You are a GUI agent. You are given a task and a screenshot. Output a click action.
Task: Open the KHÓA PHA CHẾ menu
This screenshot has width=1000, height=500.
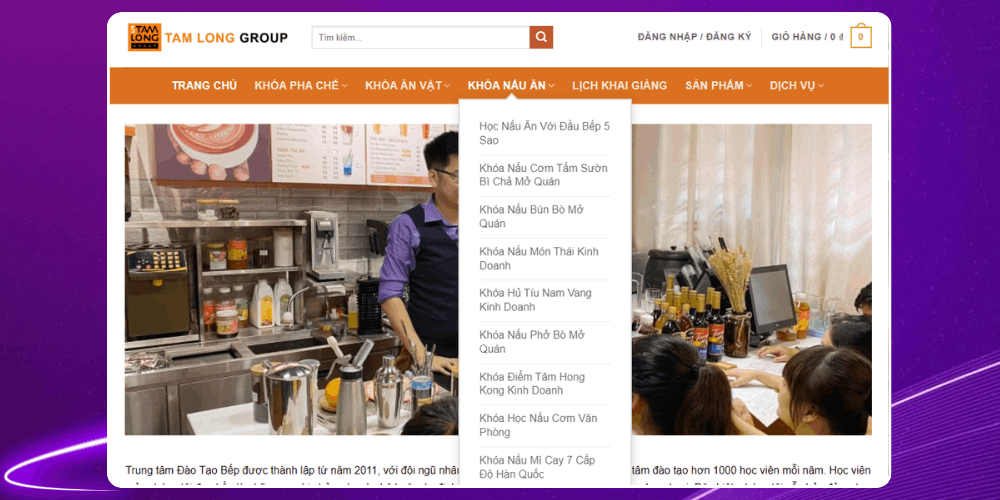pyautogui.click(x=297, y=85)
